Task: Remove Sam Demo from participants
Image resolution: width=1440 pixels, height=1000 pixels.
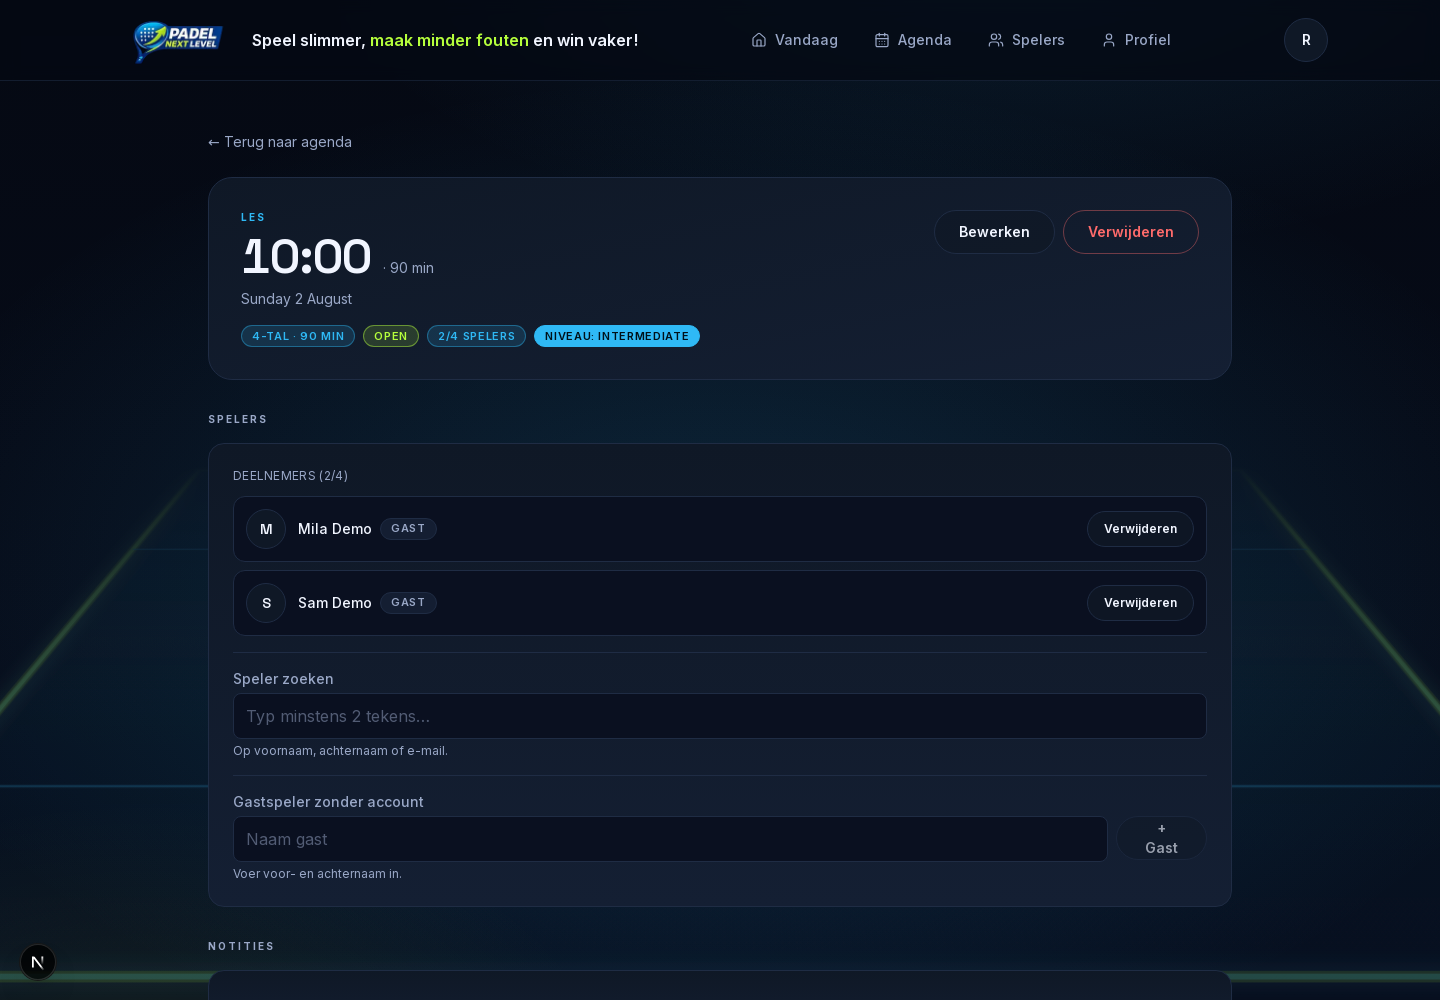Action: coord(1140,603)
